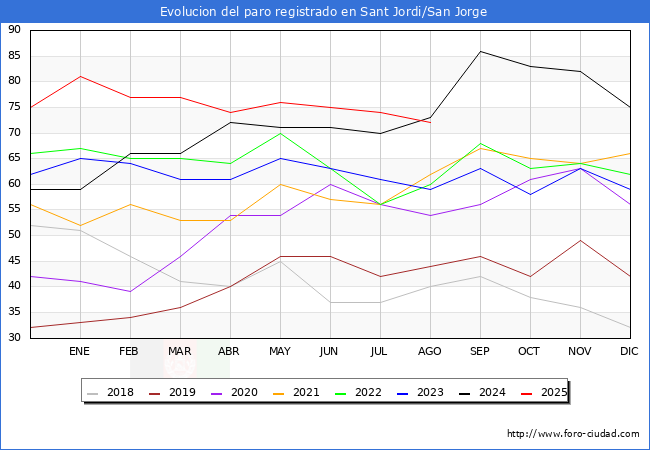Click the 2025 red line endpoint at AGO
This screenshot has height=450, width=650.
[x=430, y=123]
